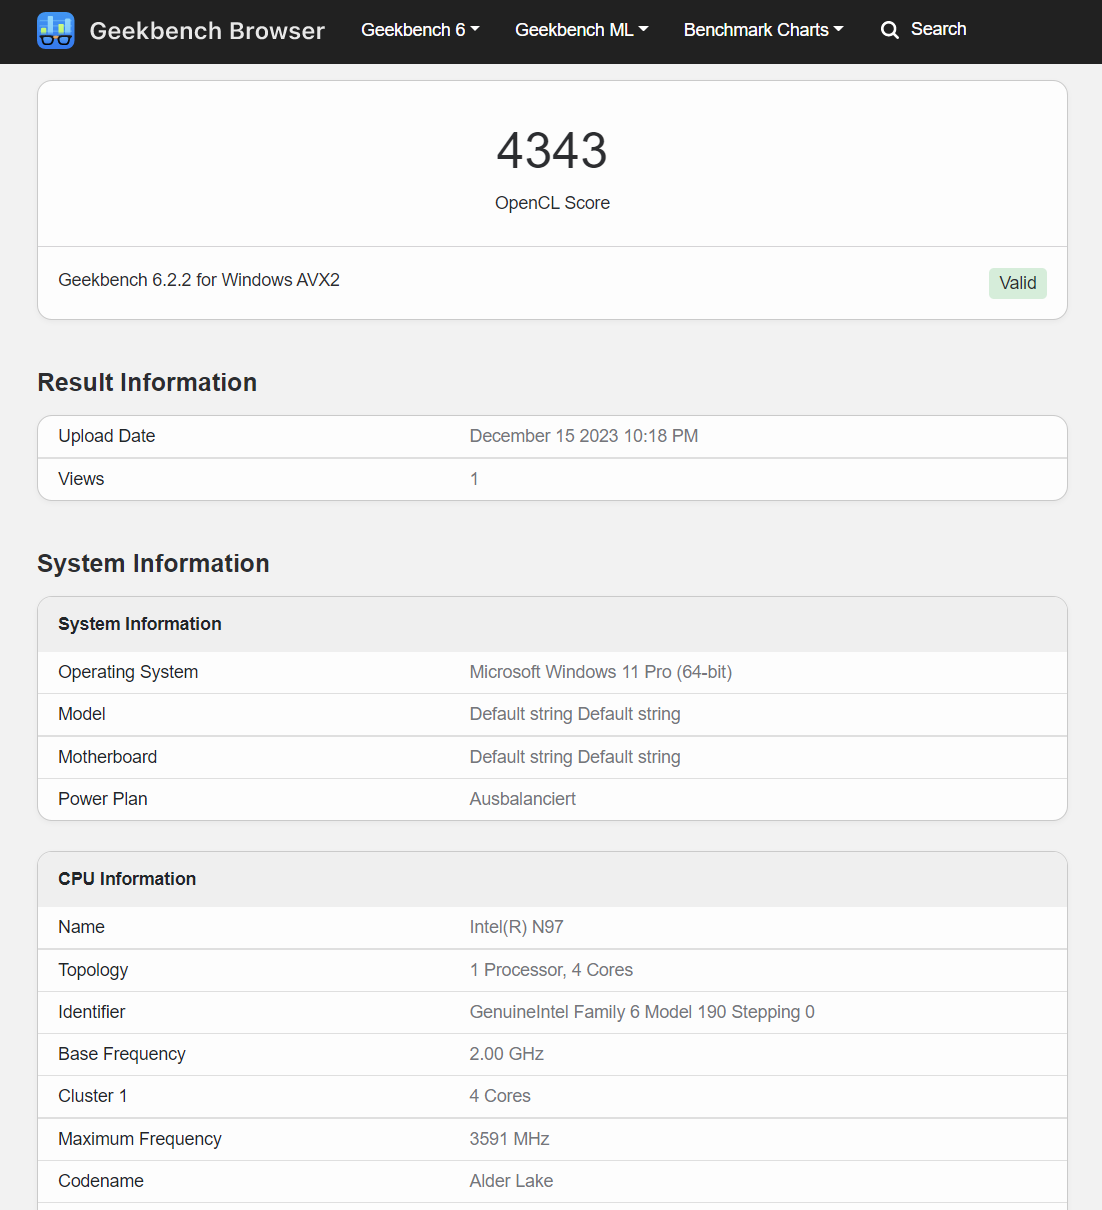Screen dimensions: 1102x1210
Task: Open the Search link in navbar
Action: 938,29
